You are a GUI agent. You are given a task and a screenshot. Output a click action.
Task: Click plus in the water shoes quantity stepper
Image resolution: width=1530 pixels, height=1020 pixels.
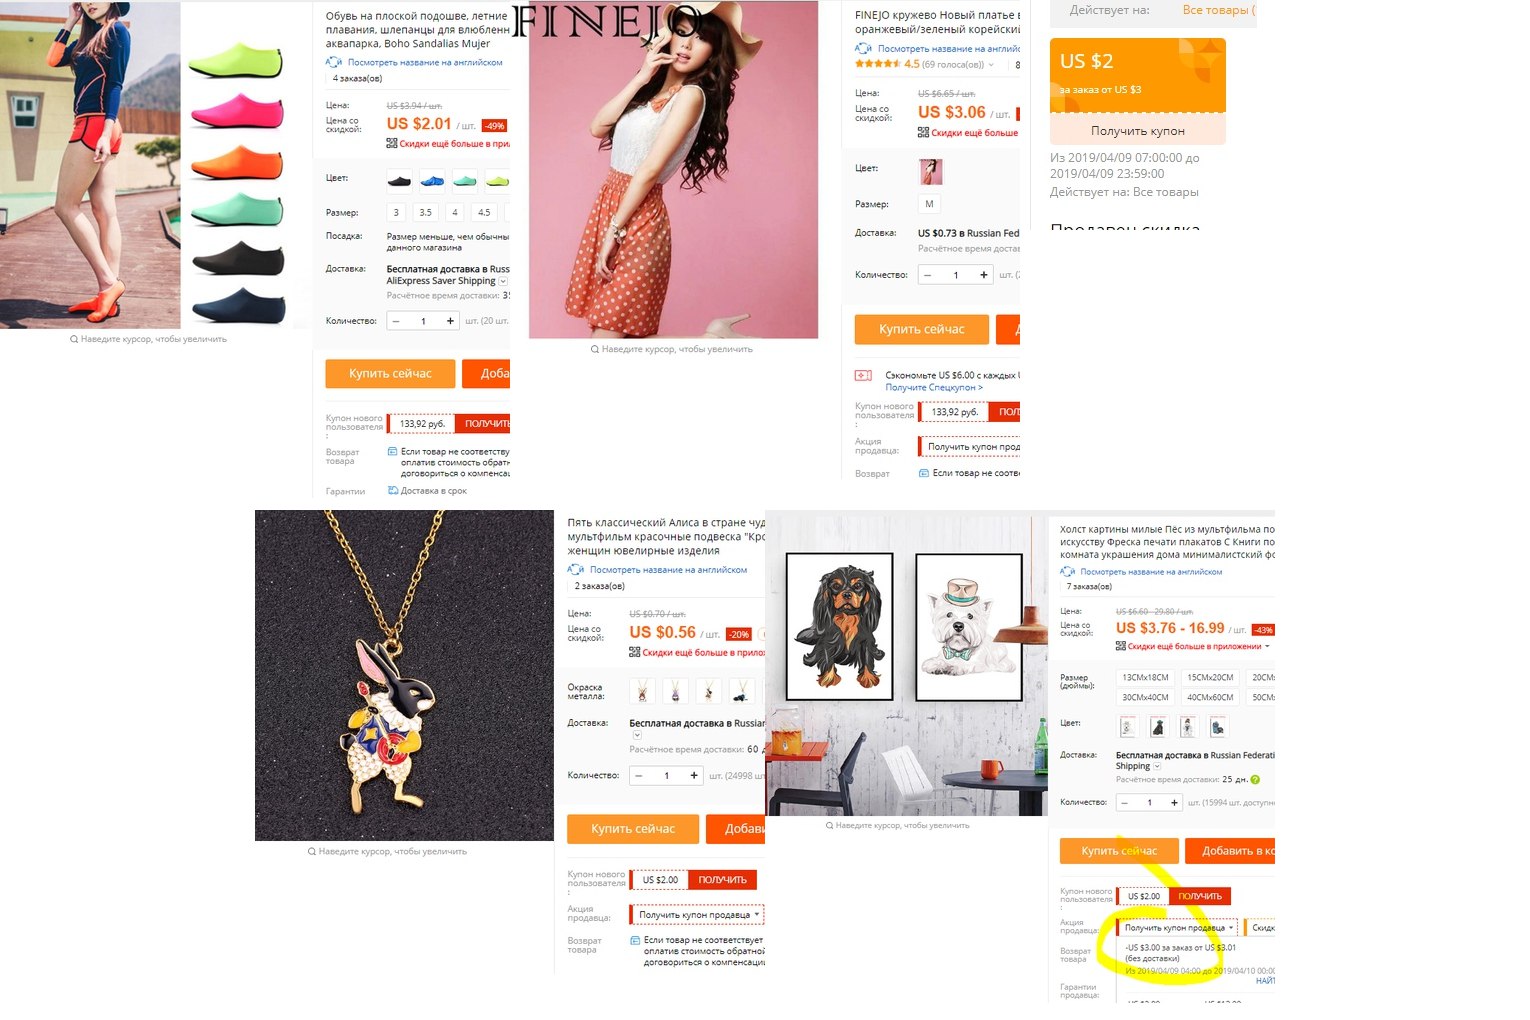(450, 321)
